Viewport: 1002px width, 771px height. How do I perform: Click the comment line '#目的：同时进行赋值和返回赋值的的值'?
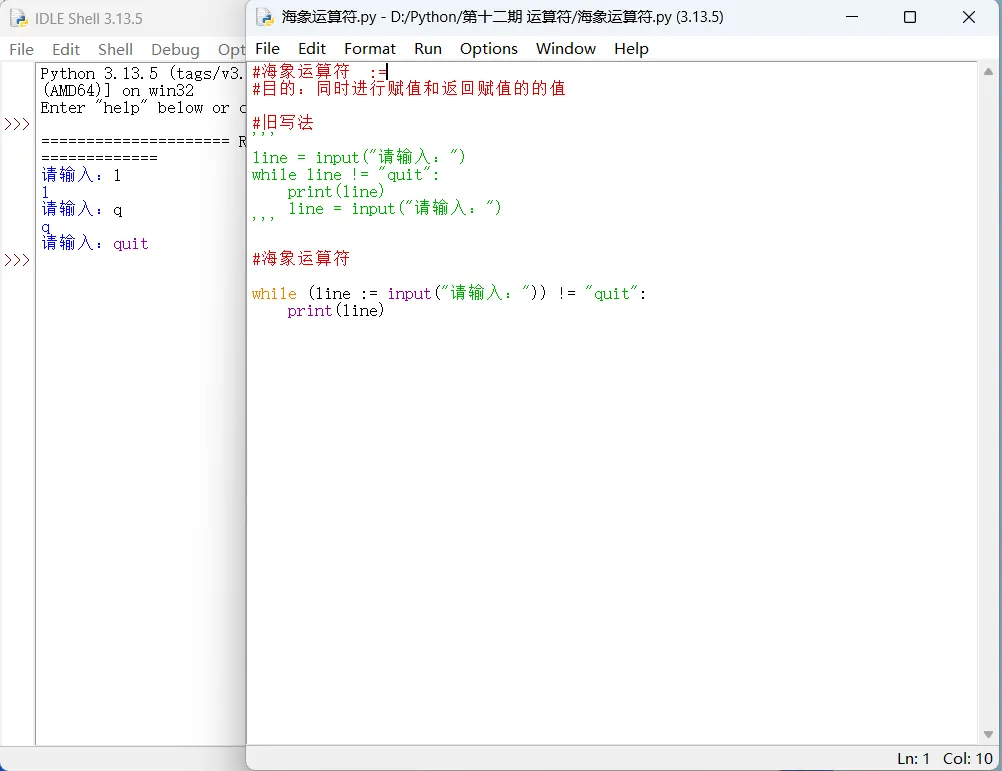[409, 88]
